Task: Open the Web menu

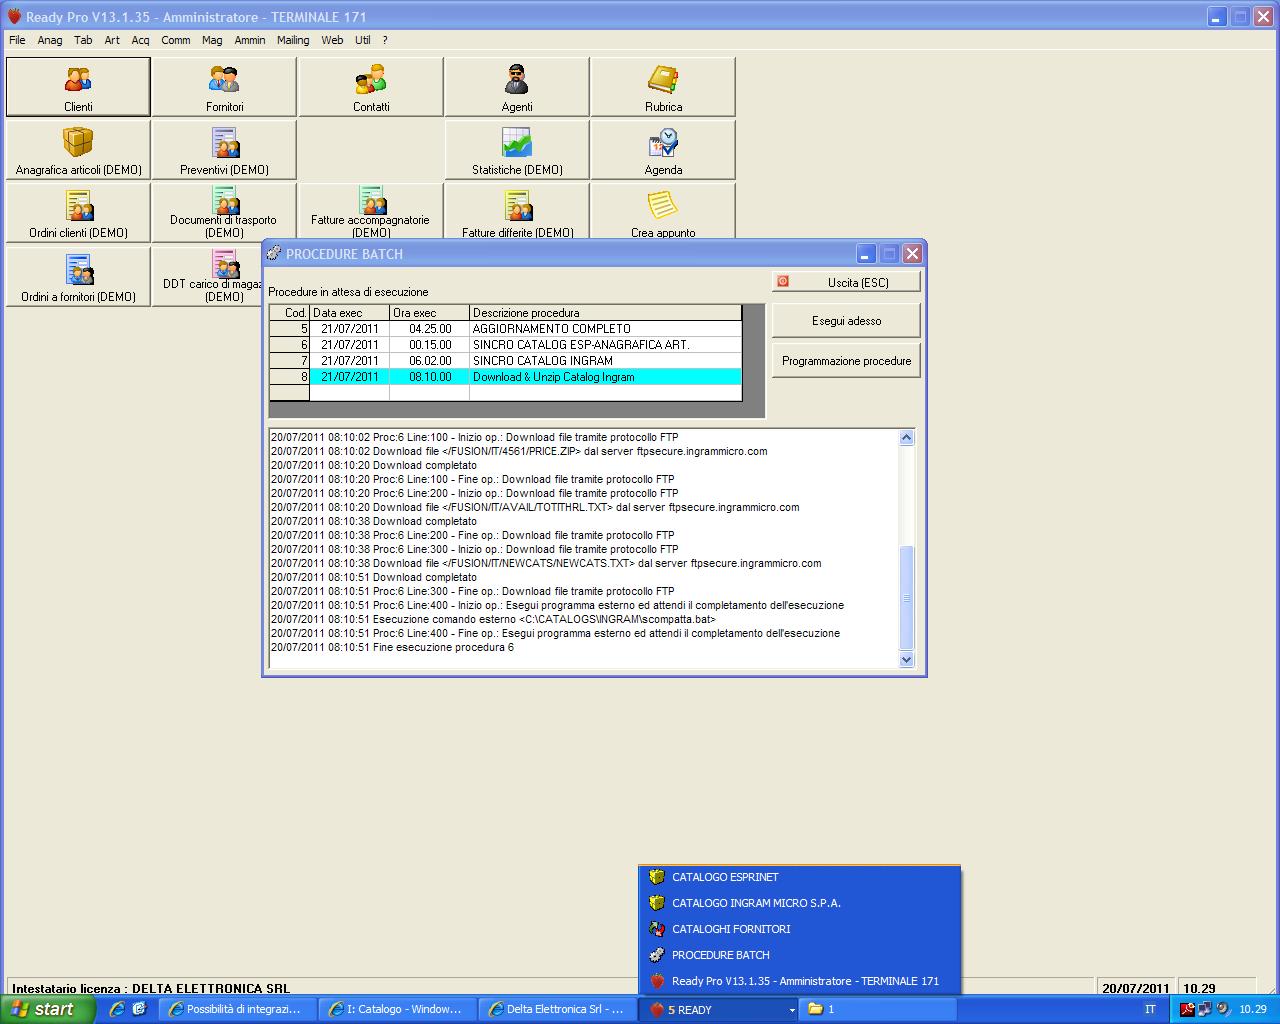Action: click(x=332, y=40)
